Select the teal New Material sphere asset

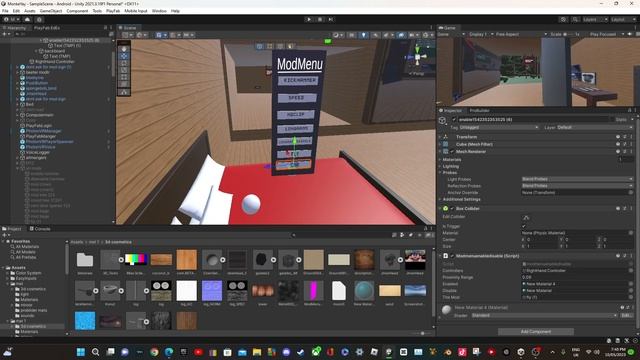[x=364, y=291]
